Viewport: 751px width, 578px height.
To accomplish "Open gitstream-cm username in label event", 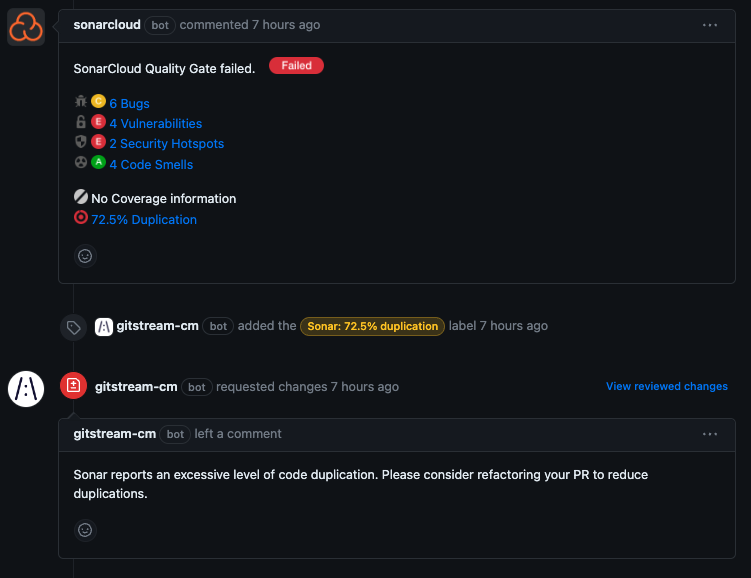I will point(158,326).
